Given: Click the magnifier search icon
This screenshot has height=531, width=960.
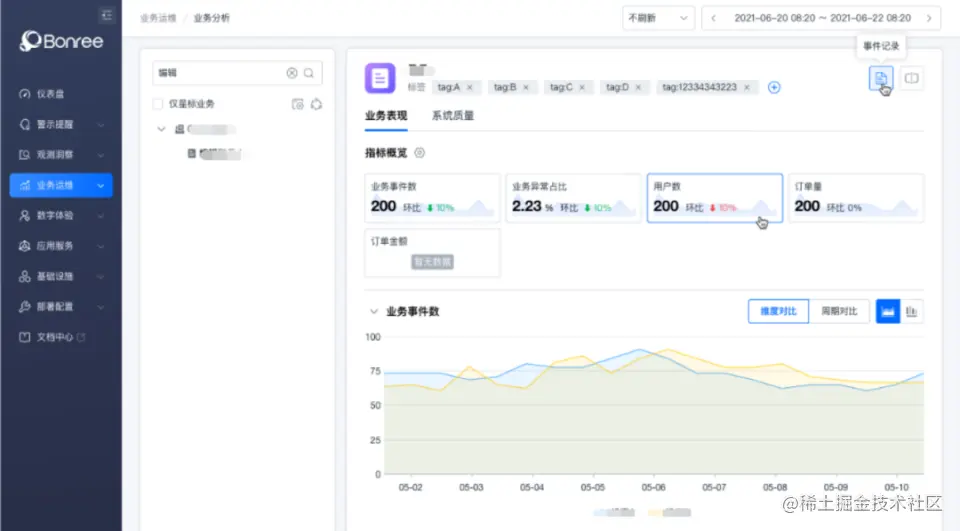Looking at the screenshot, I should (309, 73).
